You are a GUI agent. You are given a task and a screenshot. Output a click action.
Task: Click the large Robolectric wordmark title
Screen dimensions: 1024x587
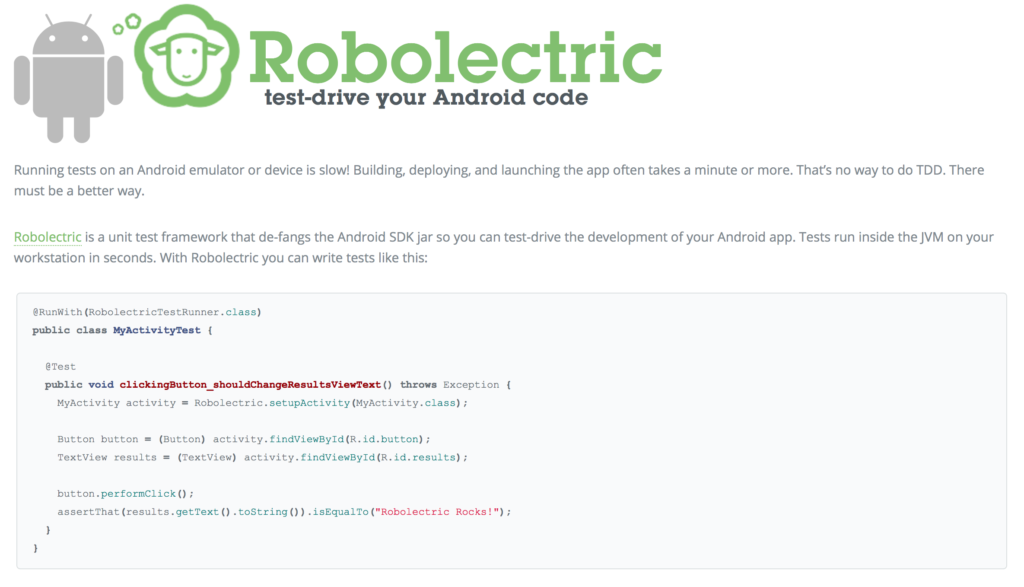tap(455, 57)
